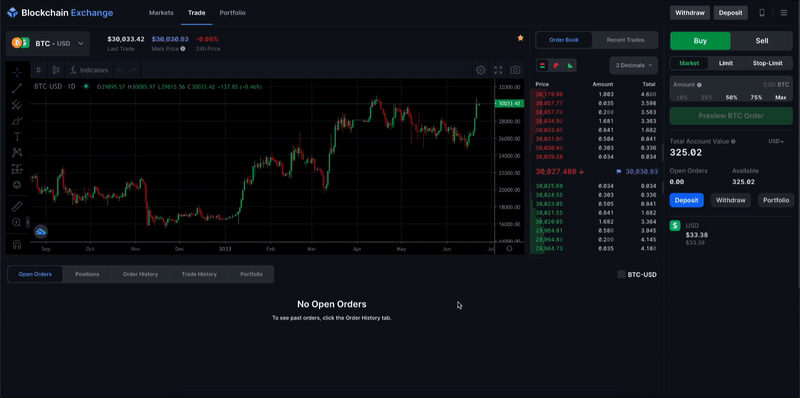Change the account value USD currency dropdown
The height and width of the screenshot is (398, 800).
point(776,141)
